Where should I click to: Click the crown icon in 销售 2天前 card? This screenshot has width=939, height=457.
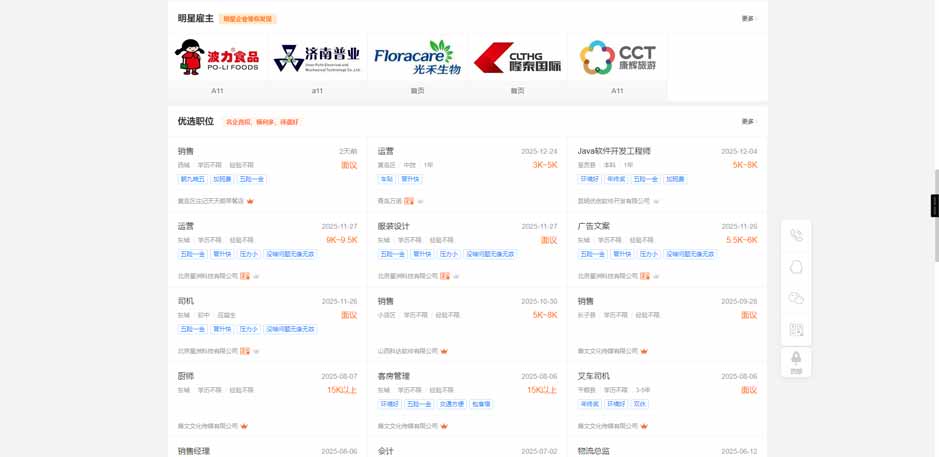(x=250, y=201)
